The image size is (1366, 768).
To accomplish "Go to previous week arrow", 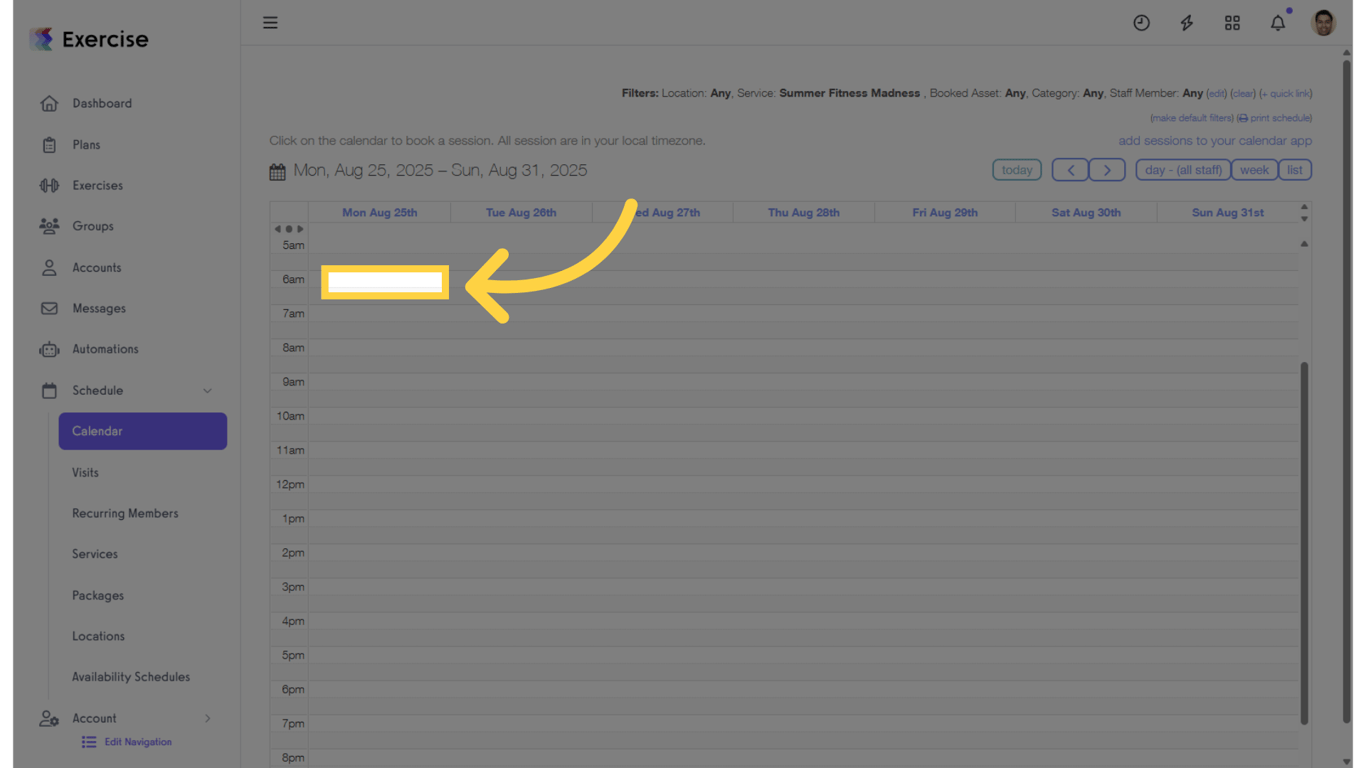I will [x=1070, y=170].
